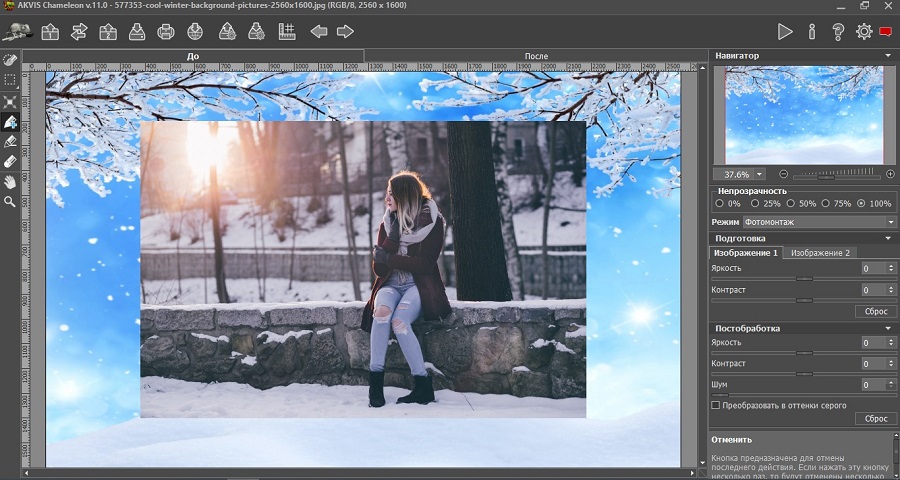The width and height of the screenshot is (900, 480).
Task: Click the swap images arrows icon
Action: (78, 32)
